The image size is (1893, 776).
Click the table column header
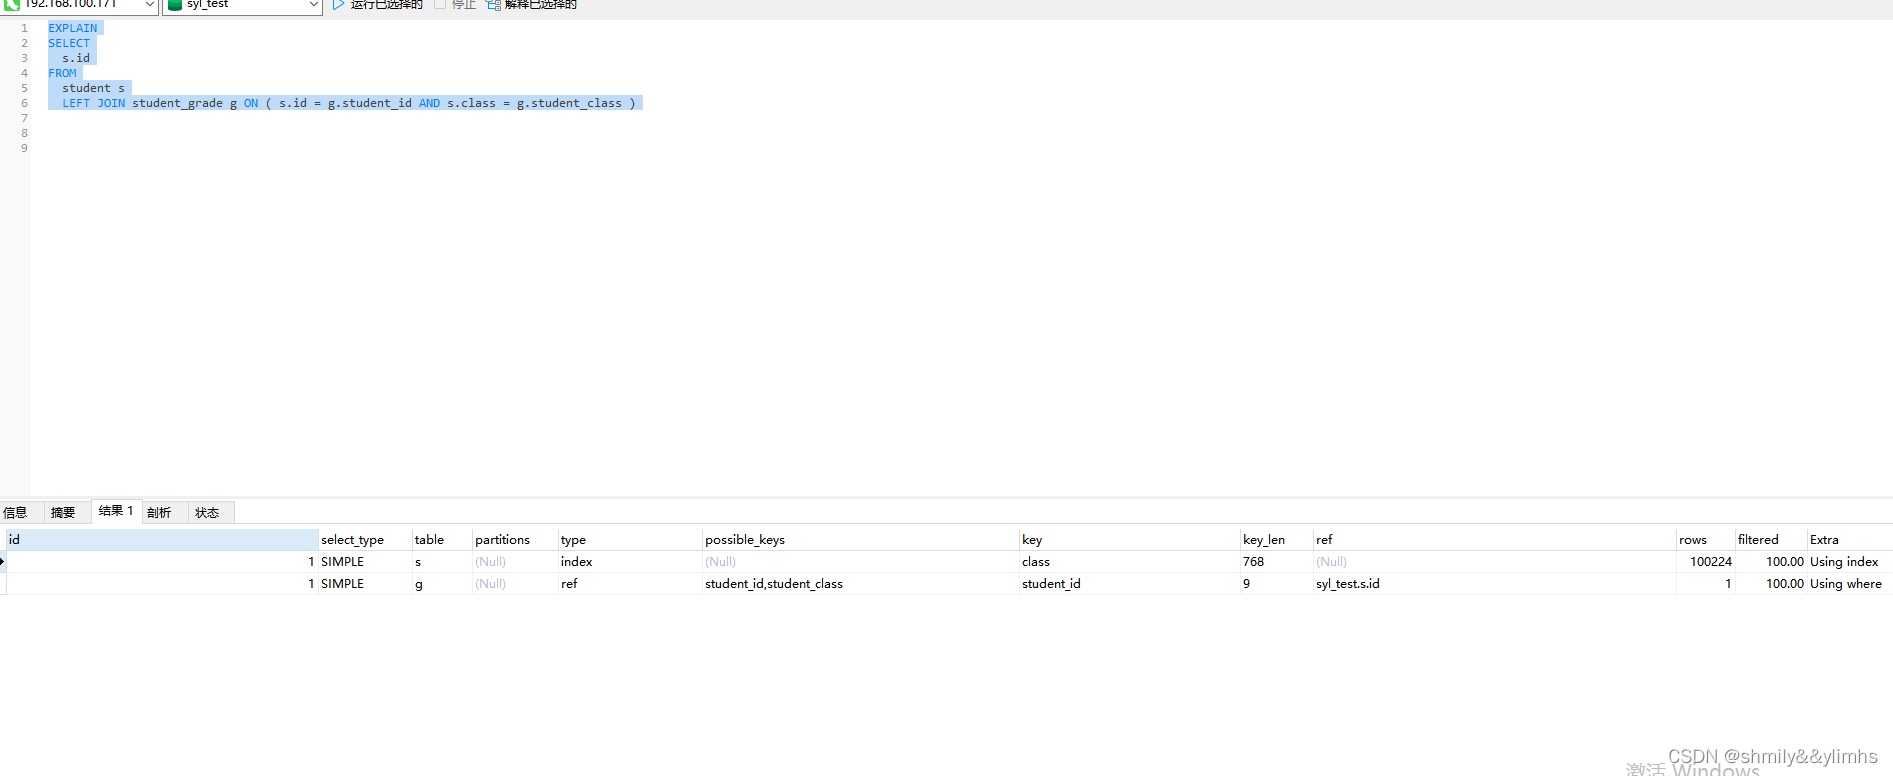442,540
